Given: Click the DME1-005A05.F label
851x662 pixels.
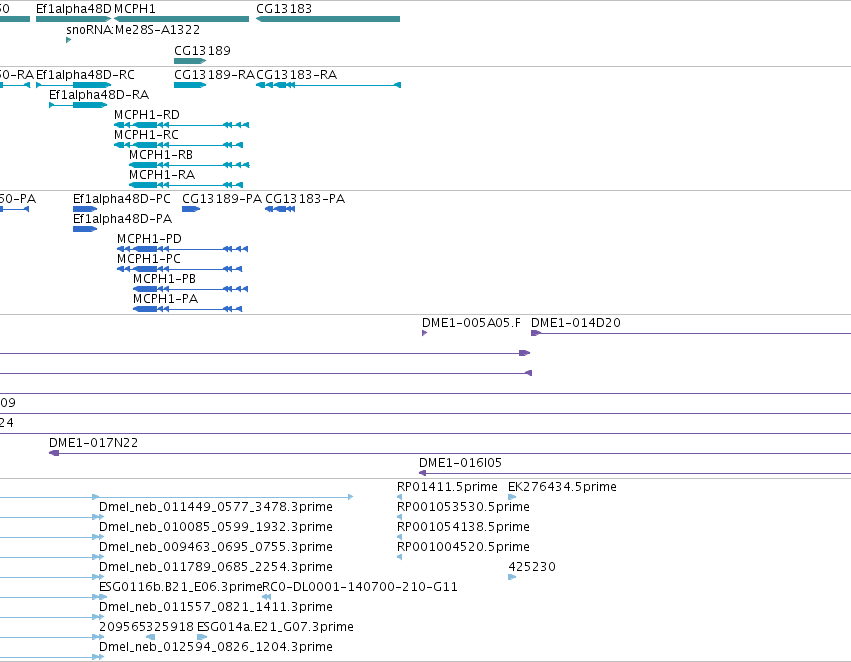Looking at the screenshot, I should (x=471, y=323).
